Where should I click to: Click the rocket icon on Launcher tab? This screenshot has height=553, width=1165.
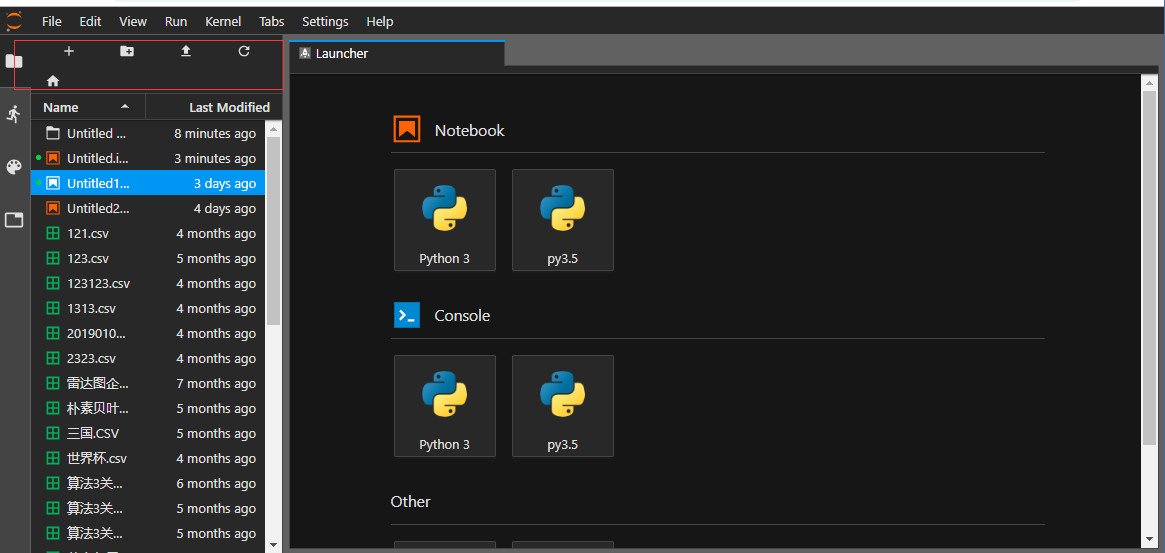pyautogui.click(x=305, y=54)
